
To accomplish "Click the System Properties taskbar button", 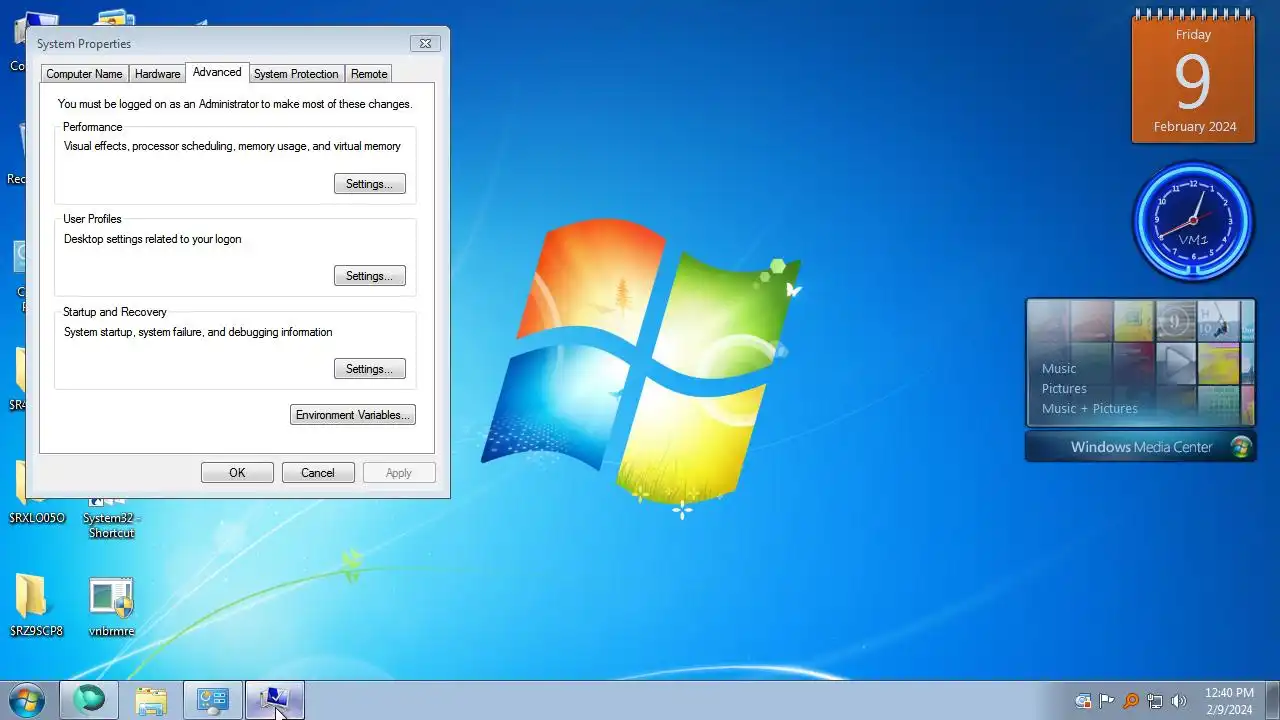I will point(275,700).
